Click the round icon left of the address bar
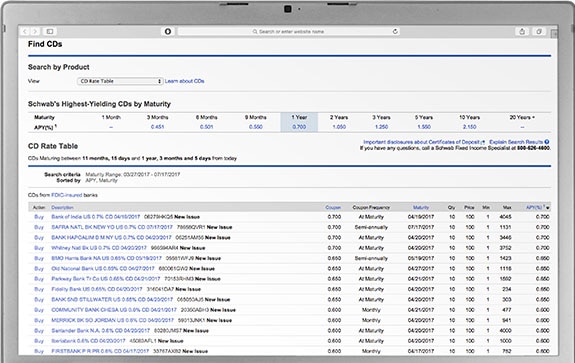The image size is (575, 363). (x=168, y=32)
